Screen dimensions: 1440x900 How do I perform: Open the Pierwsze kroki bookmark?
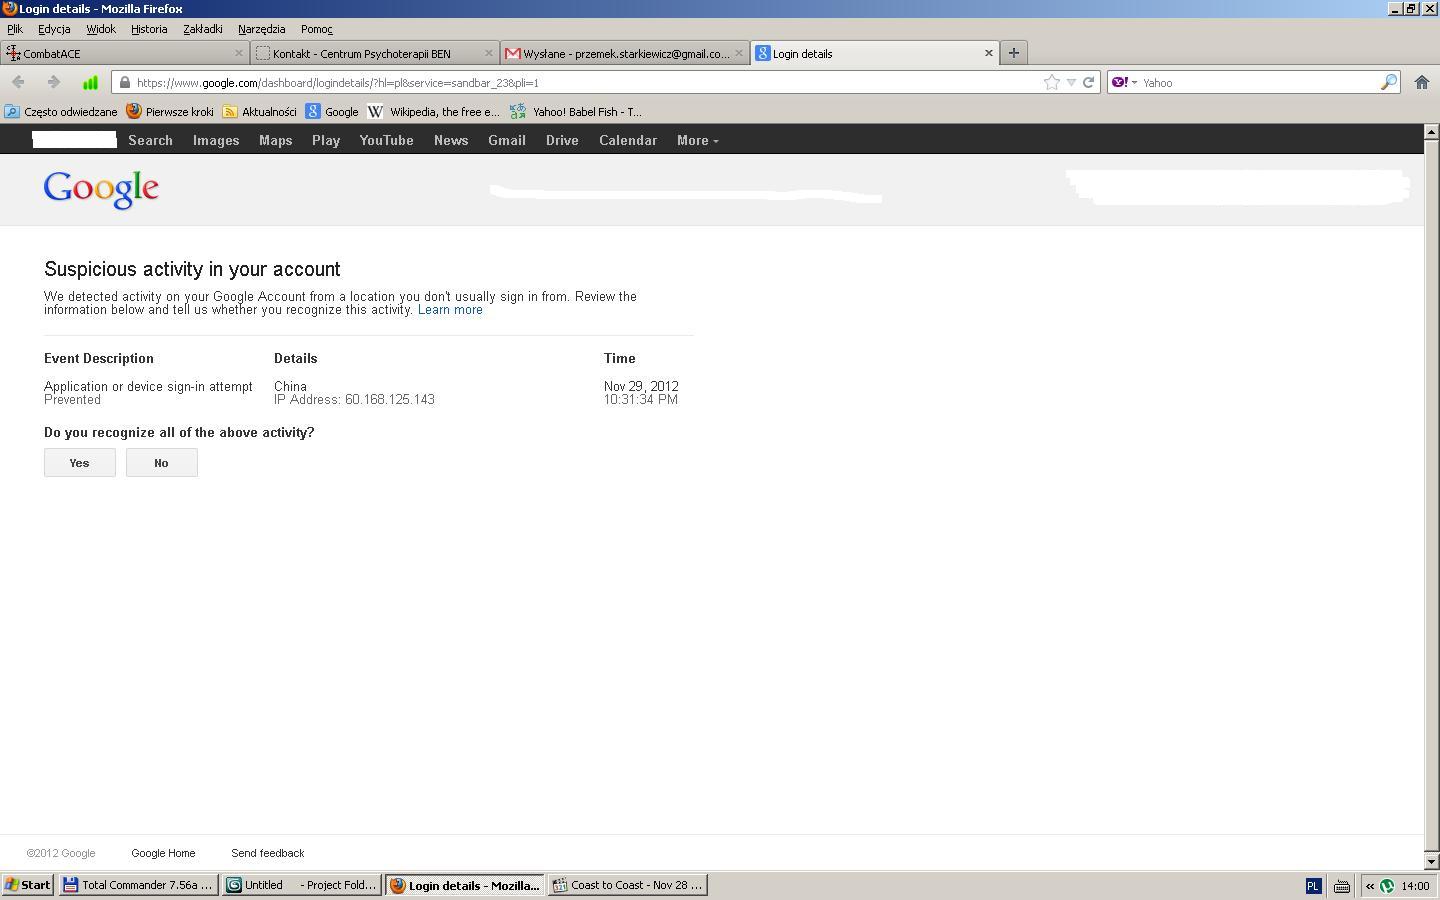tap(170, 112)
